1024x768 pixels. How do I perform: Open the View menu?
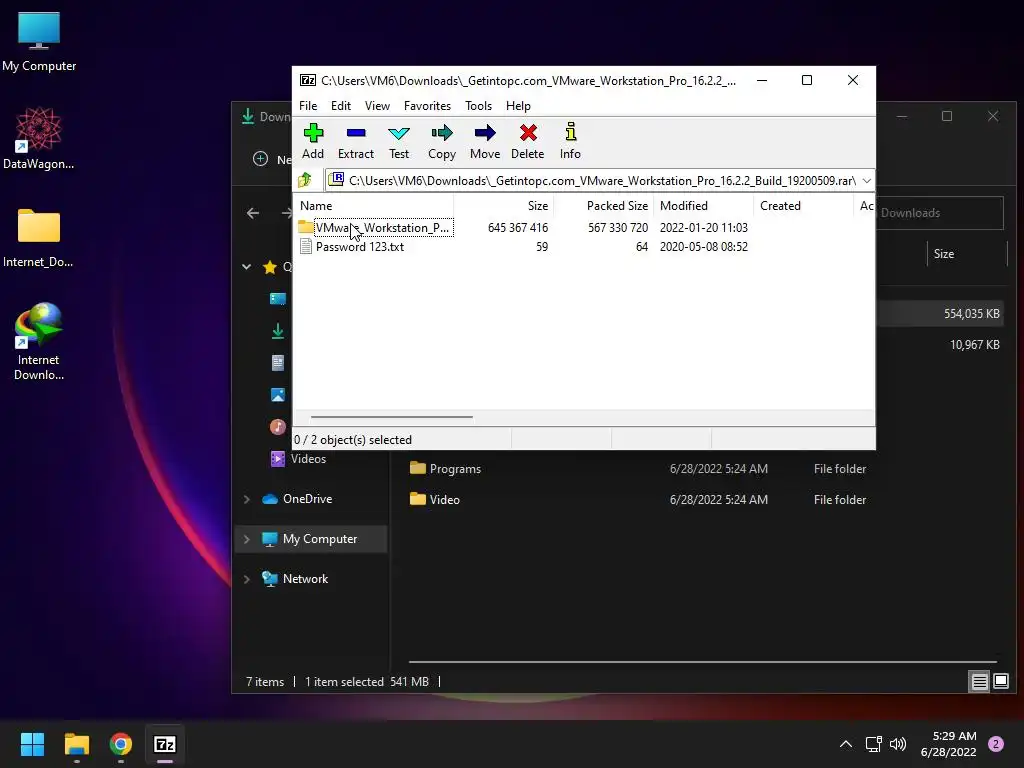tap(377, 106)
